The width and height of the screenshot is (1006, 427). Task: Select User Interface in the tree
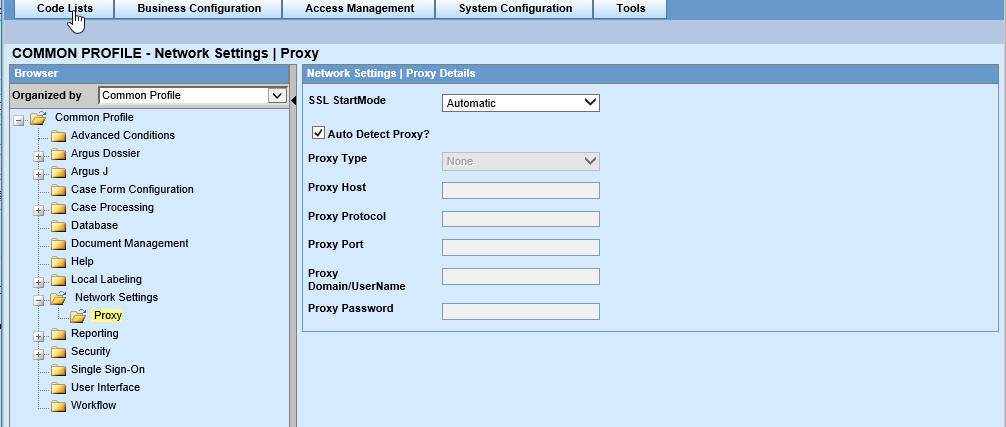point(105,387)
